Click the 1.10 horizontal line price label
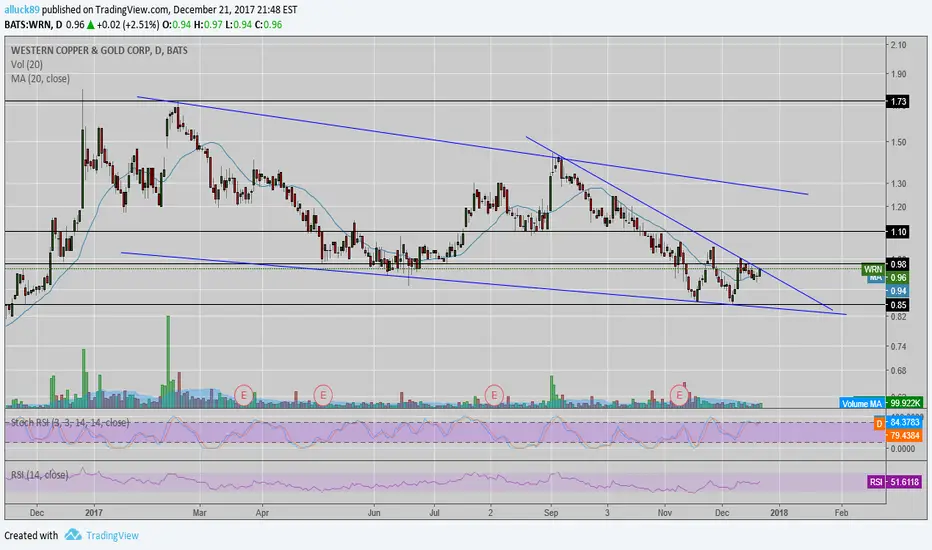Screen dimensions: 932x550 click(x=898, y=232)
